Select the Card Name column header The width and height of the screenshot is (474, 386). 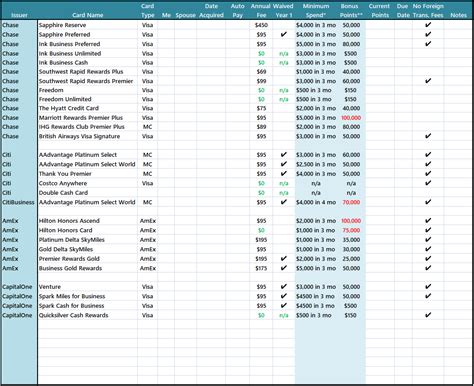[x=87, y=15]
